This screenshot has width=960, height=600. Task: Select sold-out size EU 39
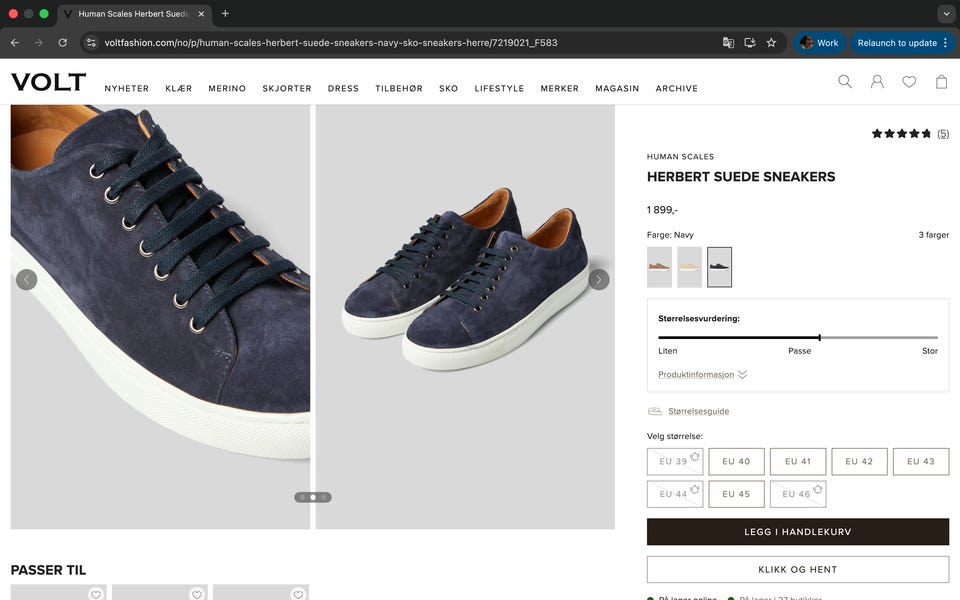click(675, 462)
